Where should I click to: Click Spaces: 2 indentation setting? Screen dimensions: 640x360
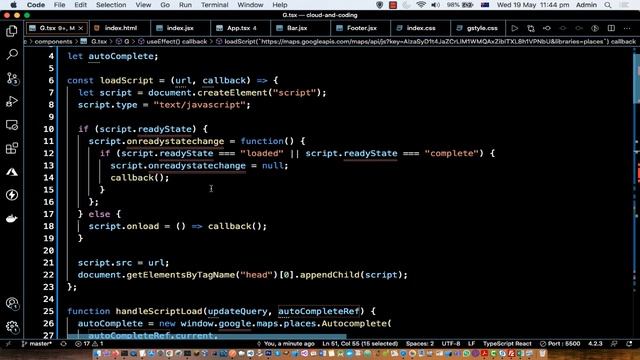pyautogui.click(x=420, y=344)
